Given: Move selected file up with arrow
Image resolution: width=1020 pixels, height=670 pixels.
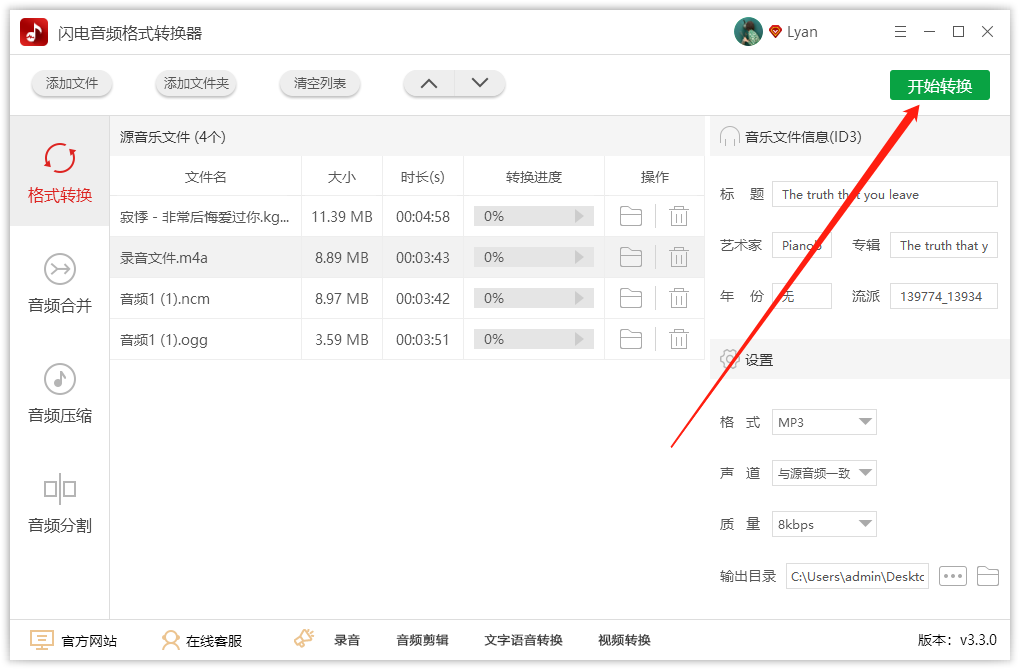Looking at the screenshot, I should pos(429,84).
